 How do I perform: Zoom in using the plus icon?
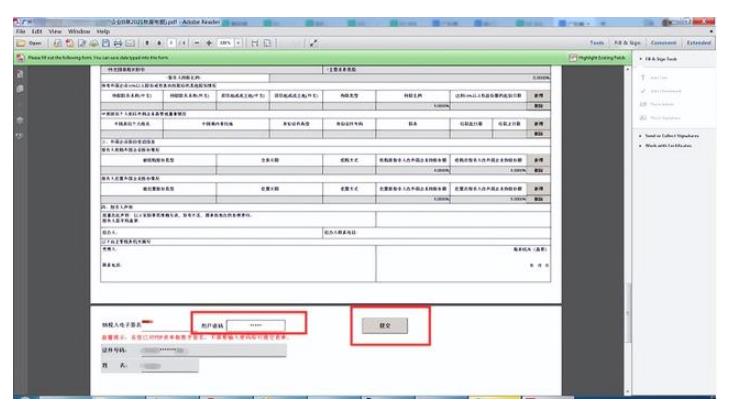(209, 43)
